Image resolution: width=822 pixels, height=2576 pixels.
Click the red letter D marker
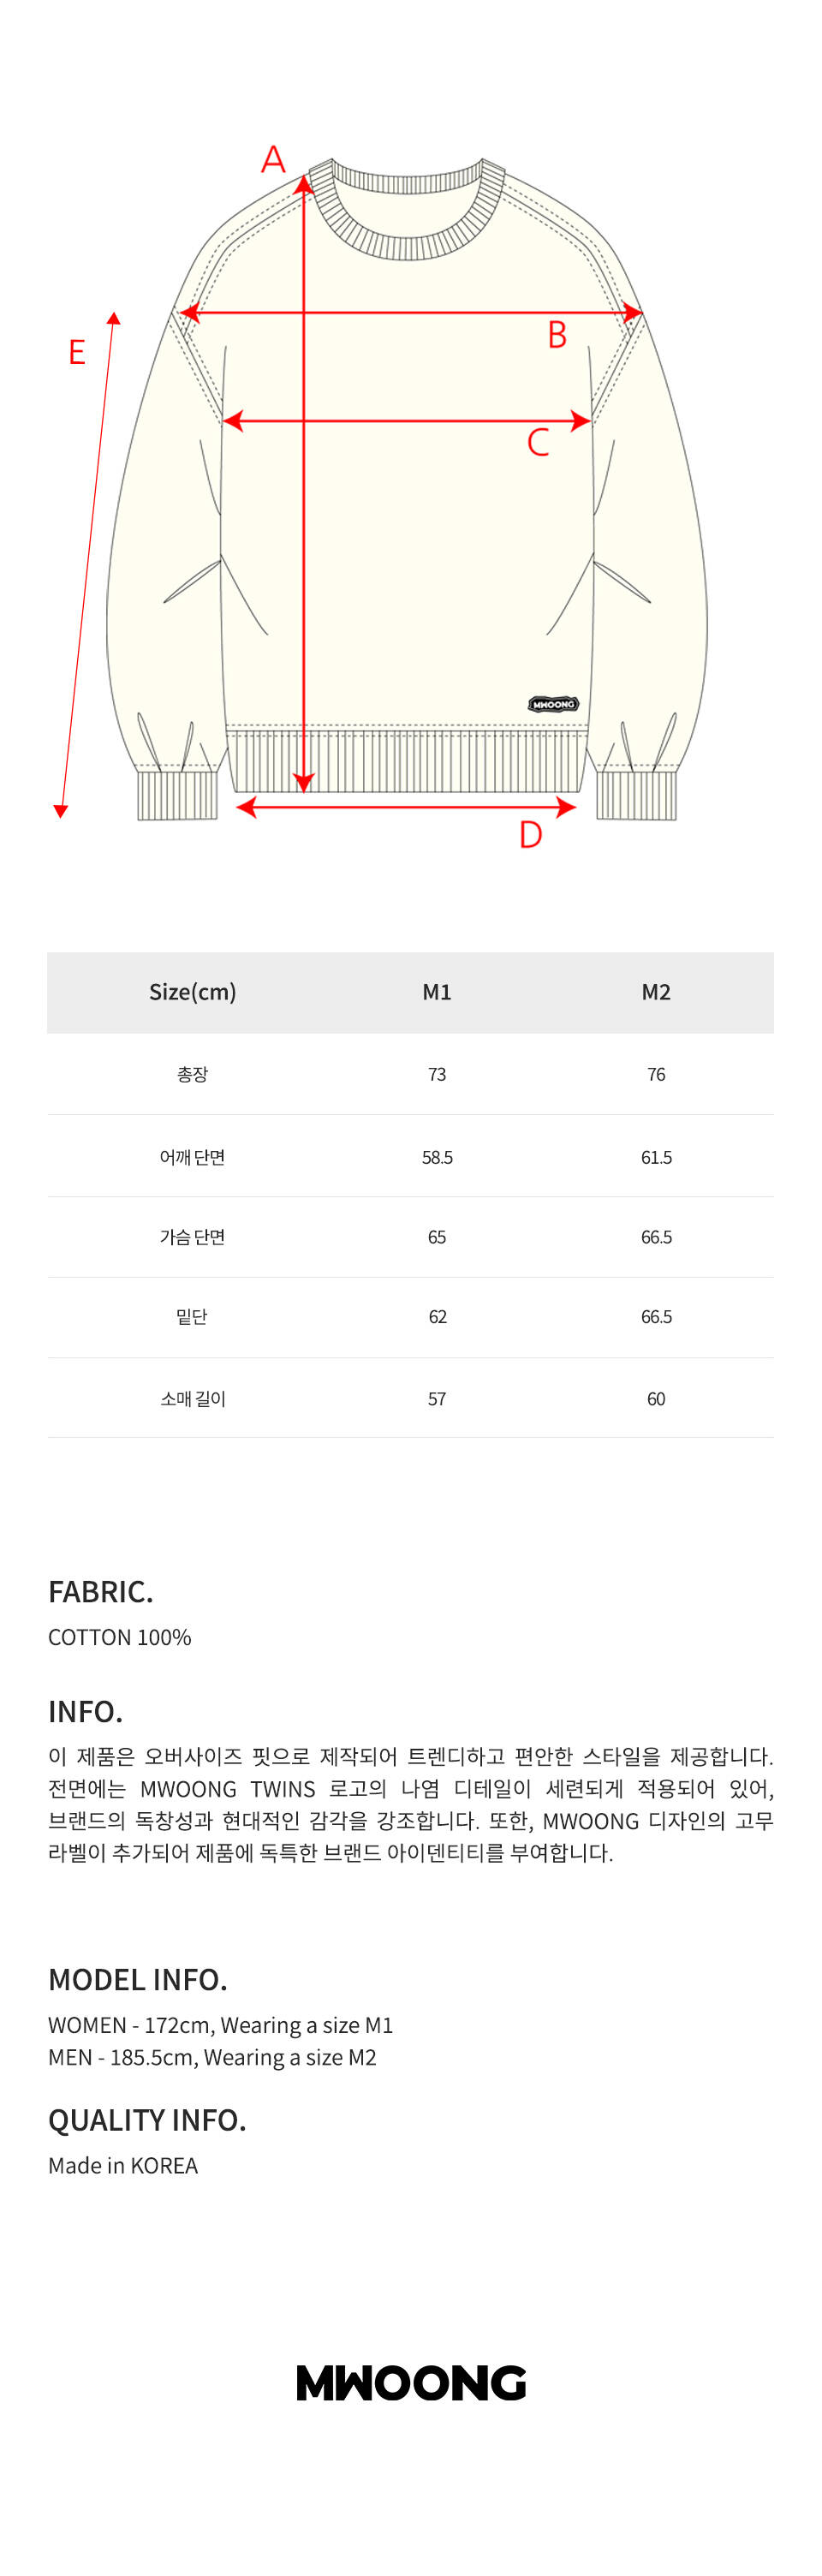click(x=530, y=834)
